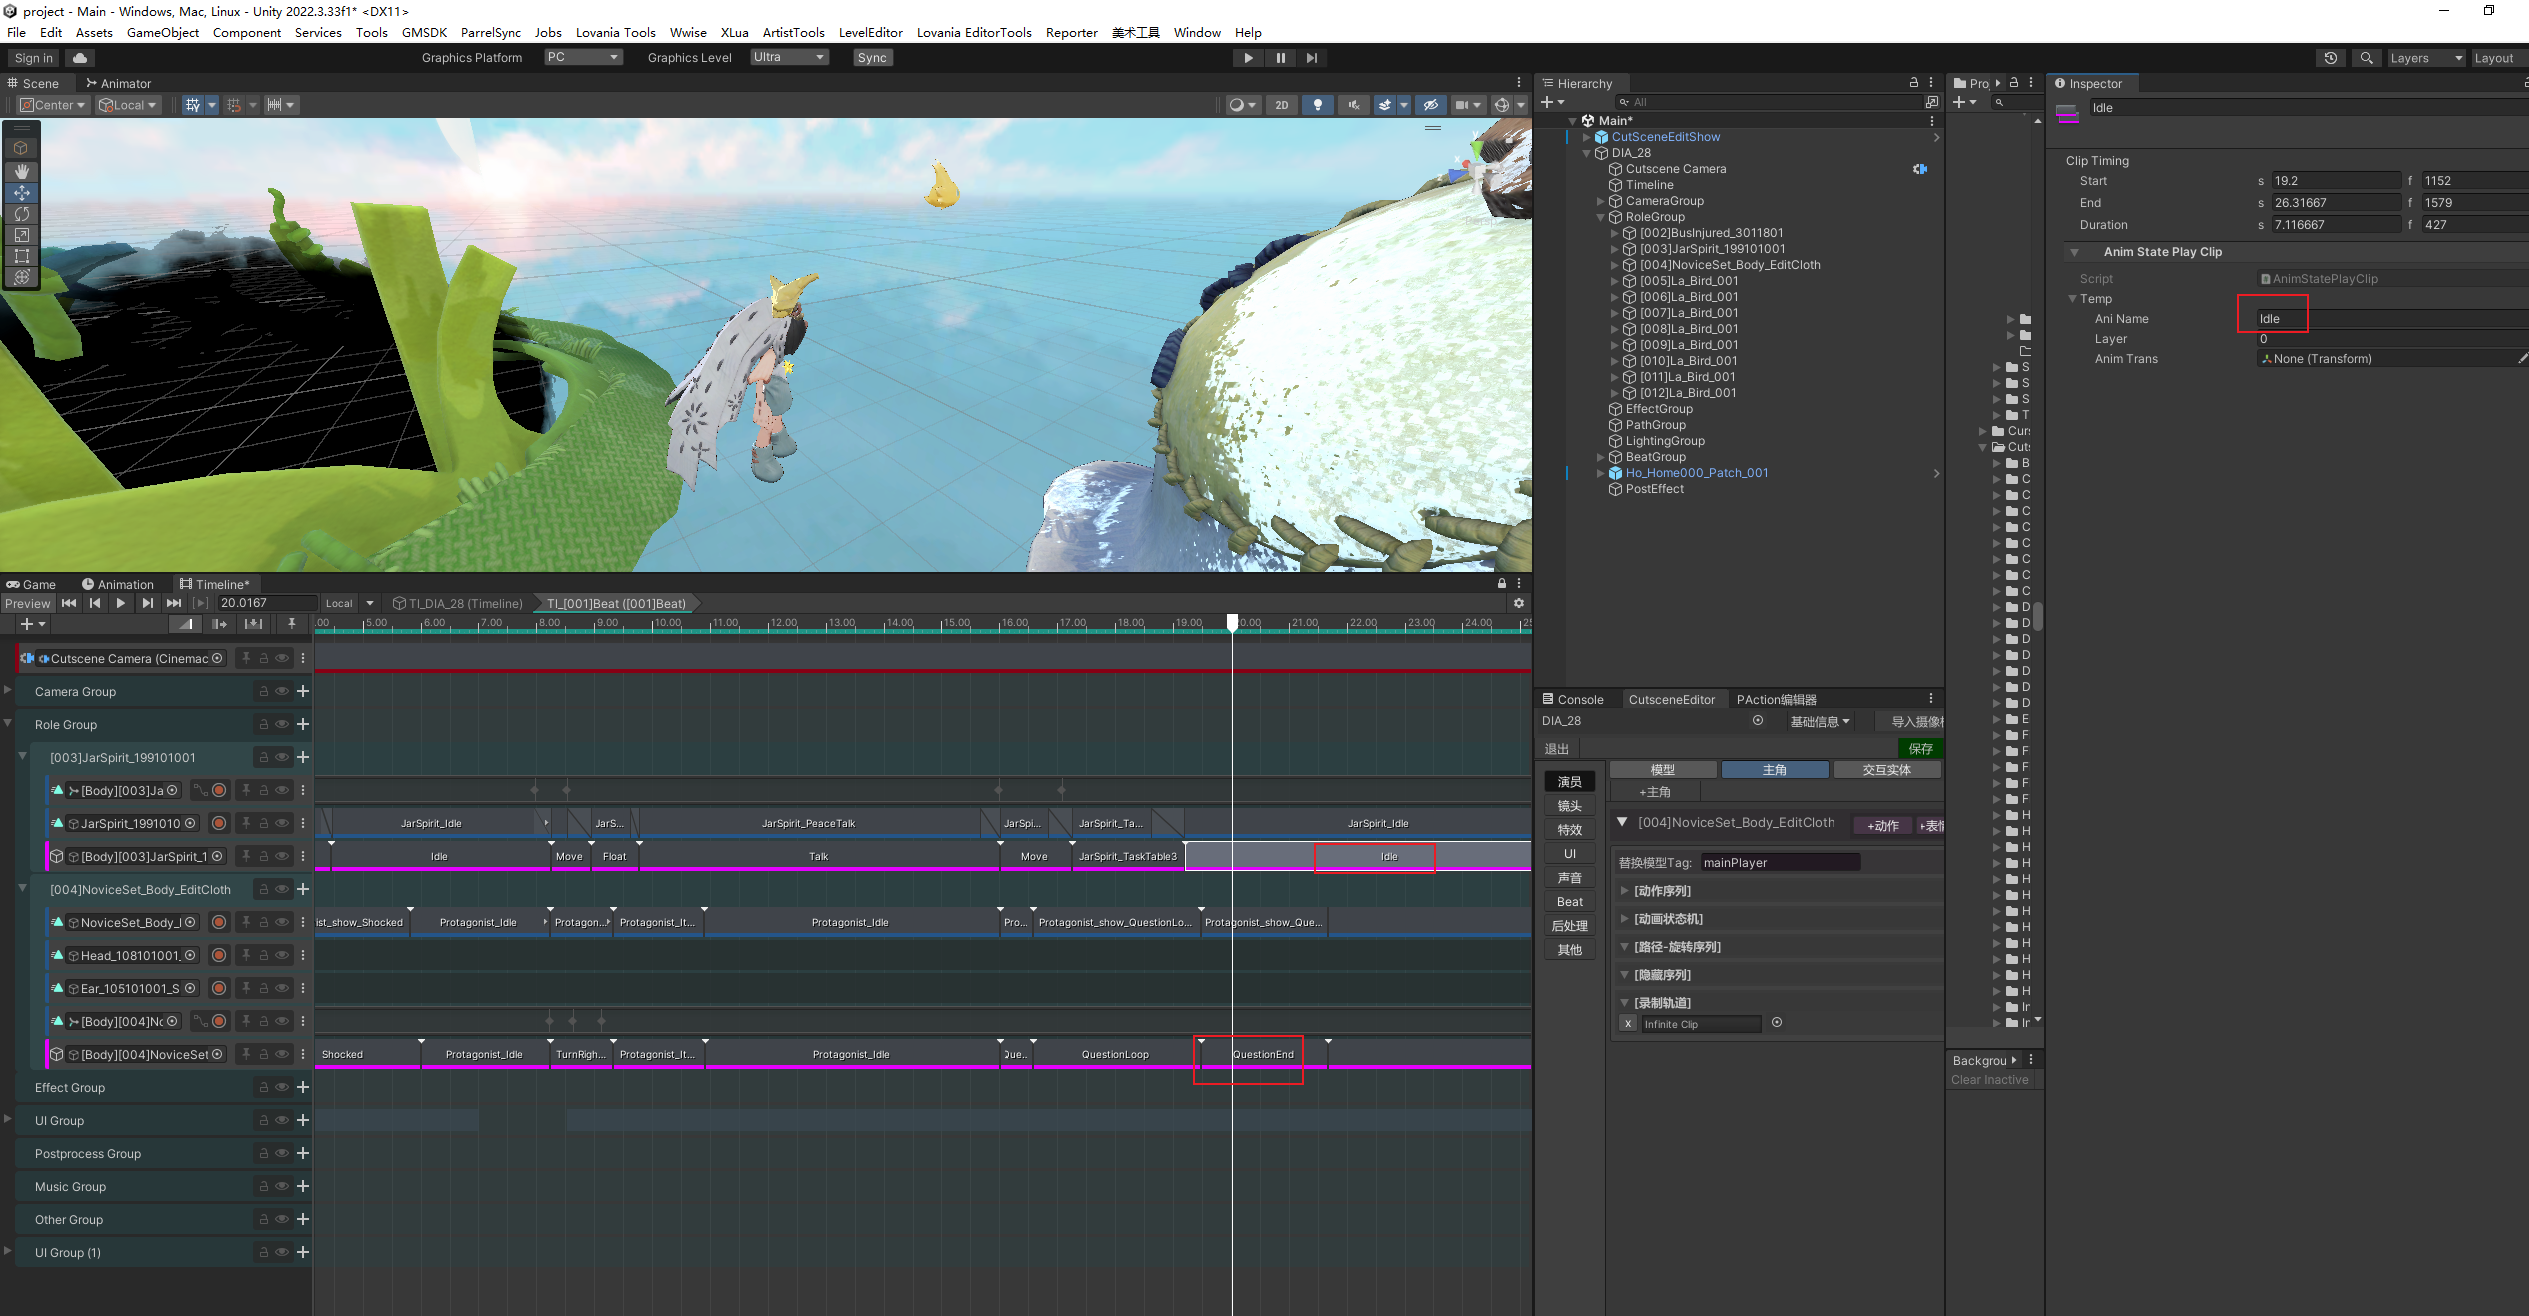Lock the Role Group track
2529x1316 pixels.
pyautogui.click(x=264, y=724)
